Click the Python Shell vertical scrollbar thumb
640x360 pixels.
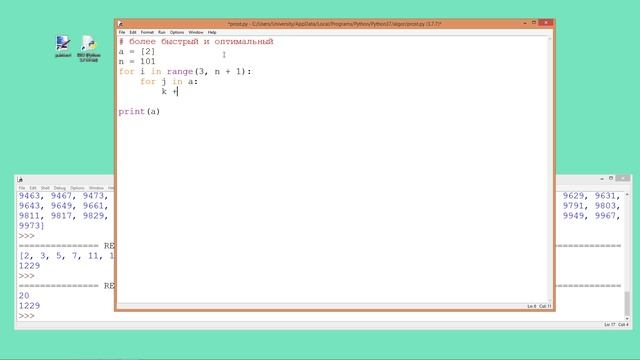pyautogui.click(x=627, y=303)
